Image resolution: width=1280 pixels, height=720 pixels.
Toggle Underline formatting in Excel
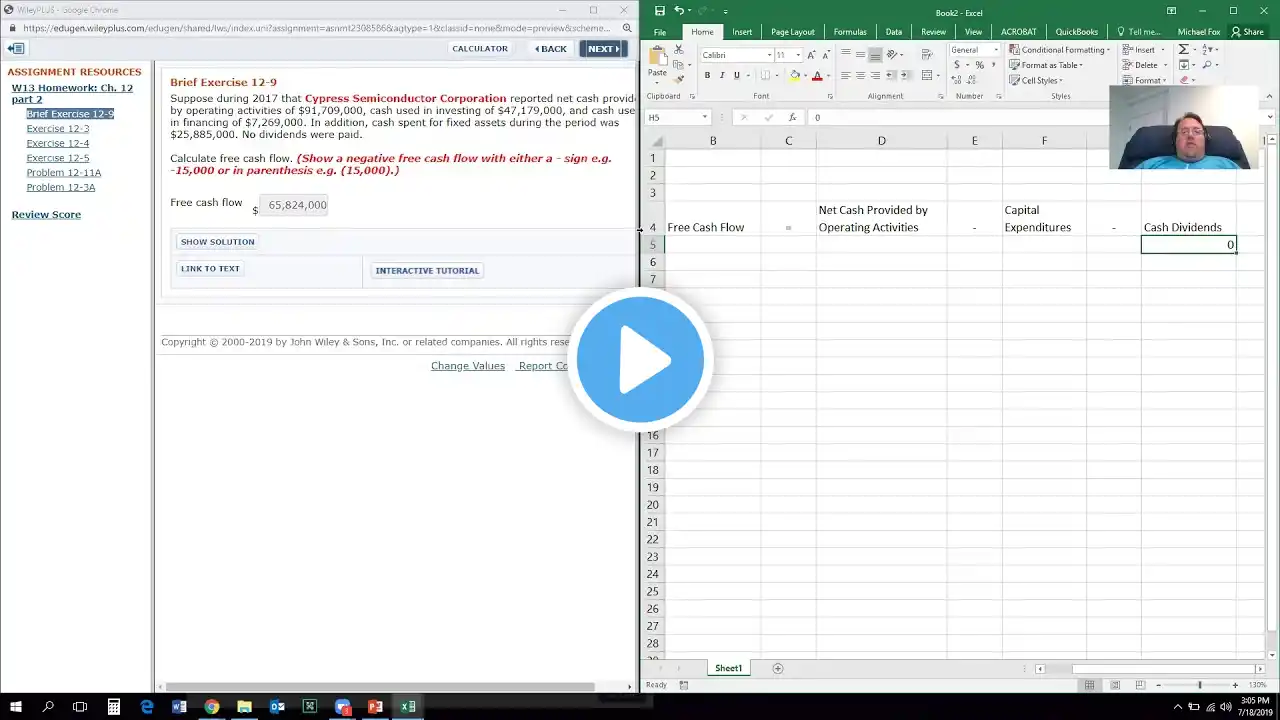pos(737,75)
